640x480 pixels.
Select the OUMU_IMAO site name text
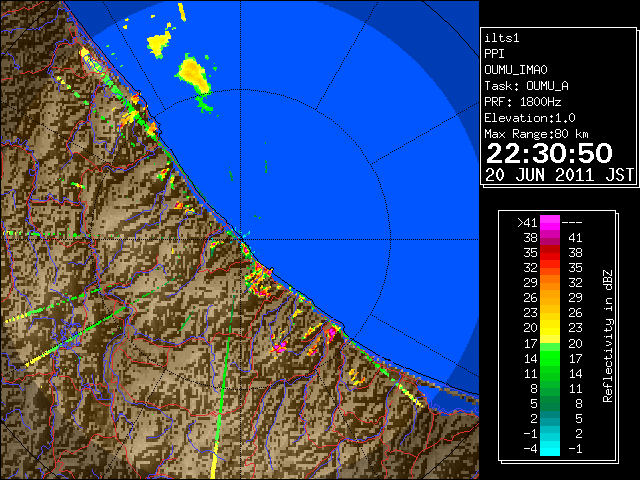point(516,70)
